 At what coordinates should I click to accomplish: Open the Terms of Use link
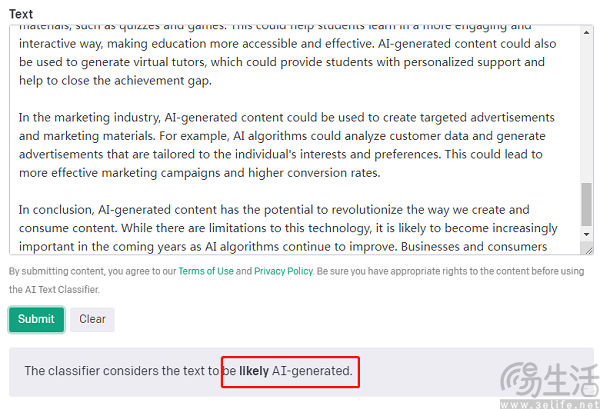(206, 271)
